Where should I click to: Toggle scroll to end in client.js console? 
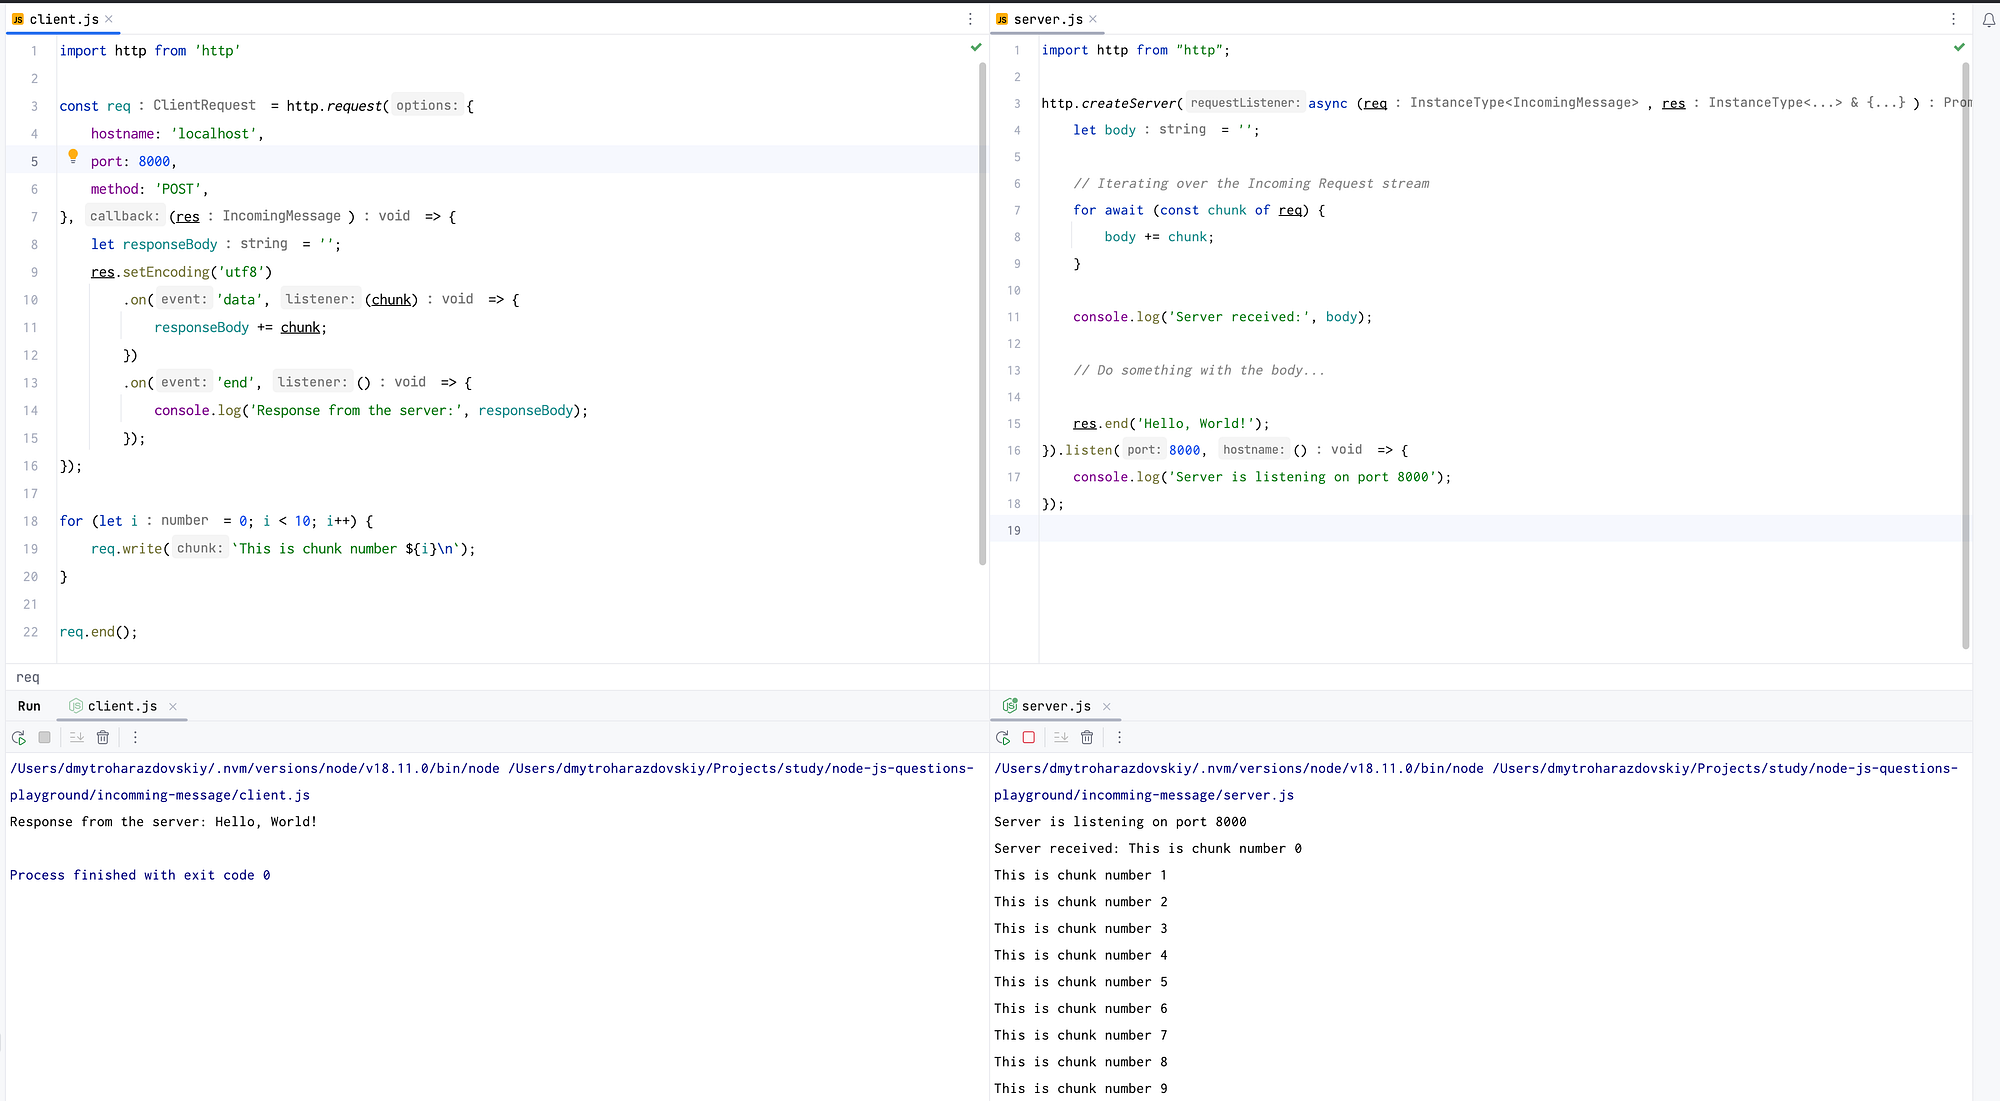77,737
